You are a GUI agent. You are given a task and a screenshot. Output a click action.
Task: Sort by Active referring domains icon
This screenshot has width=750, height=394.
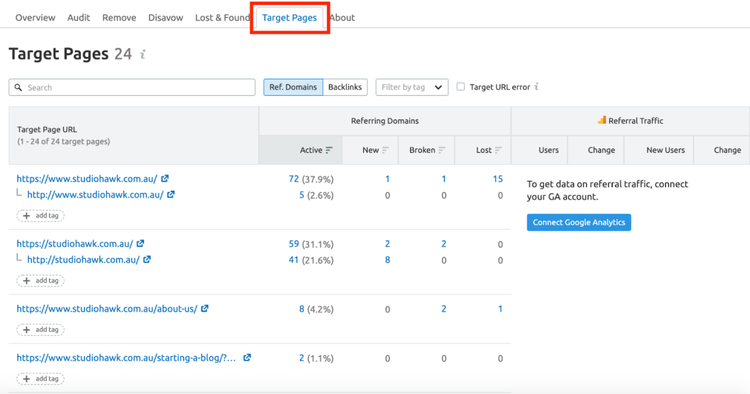(x=329, y=150)
